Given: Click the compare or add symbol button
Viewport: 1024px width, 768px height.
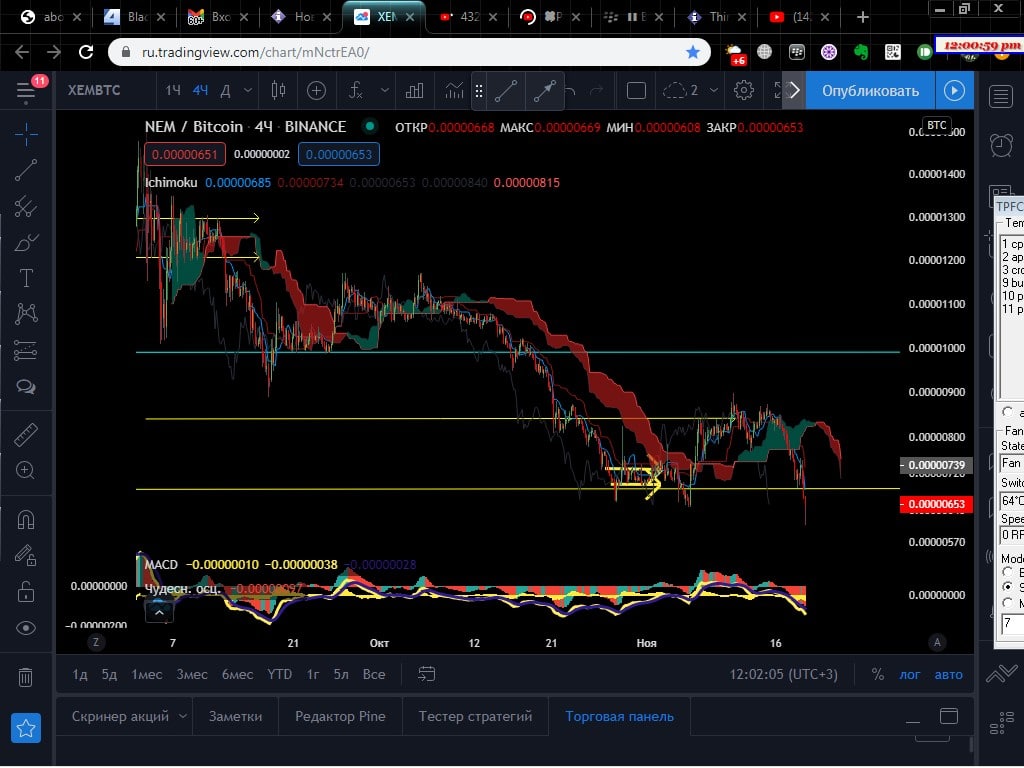Looking at the screenshot, I should click(x=316, y=91).
